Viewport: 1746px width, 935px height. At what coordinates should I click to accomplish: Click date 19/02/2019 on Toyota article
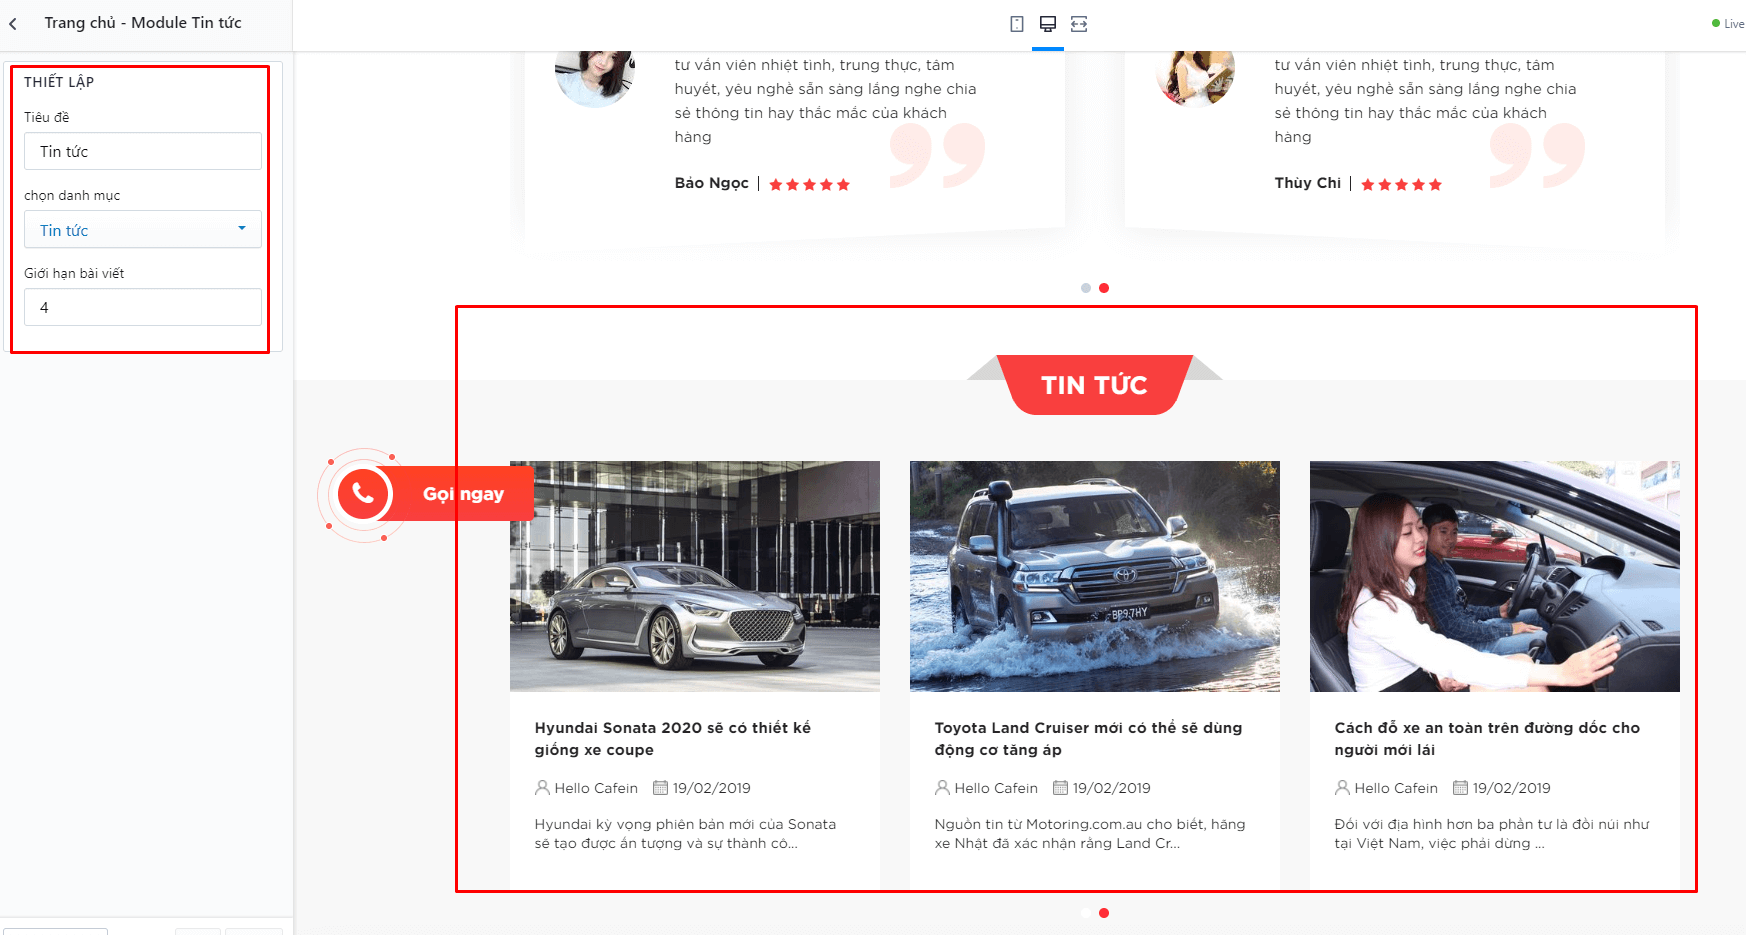(x=1112, y=788)
